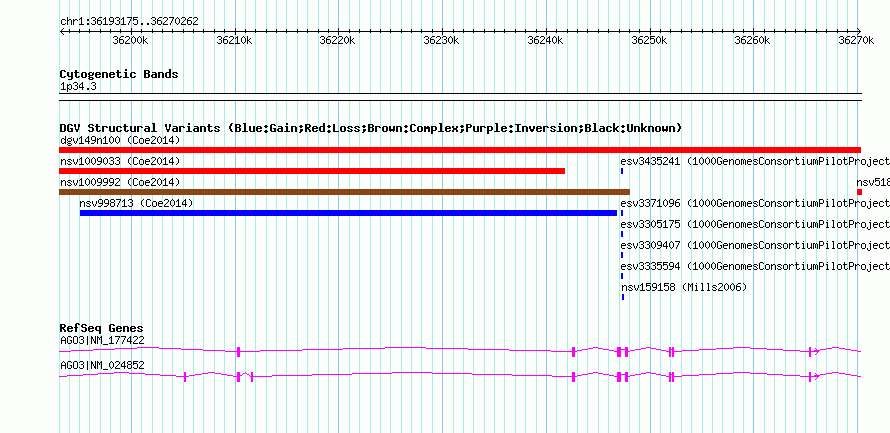Open the nsv1009033 (Coe2014) label
Image resolution: width=890 pixels, height=433 pixels.
pyautogui.click(x=120, y=161)
